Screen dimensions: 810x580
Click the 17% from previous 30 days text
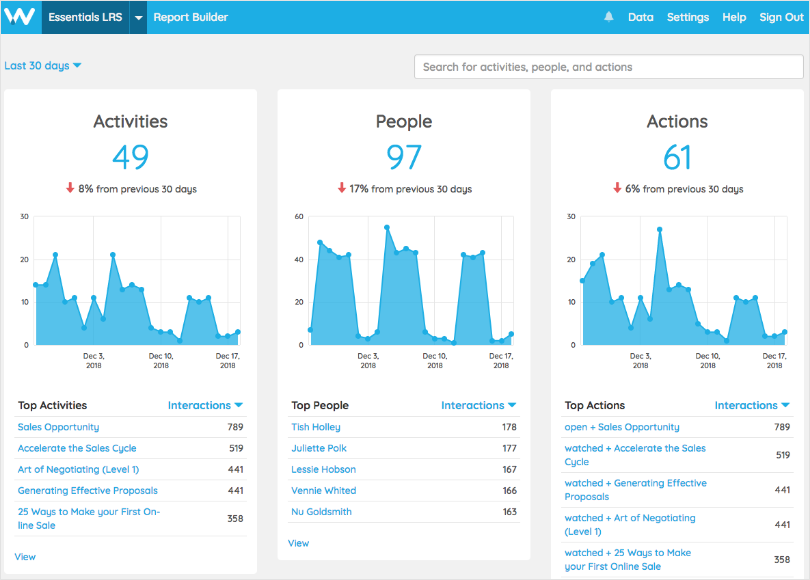411,189
